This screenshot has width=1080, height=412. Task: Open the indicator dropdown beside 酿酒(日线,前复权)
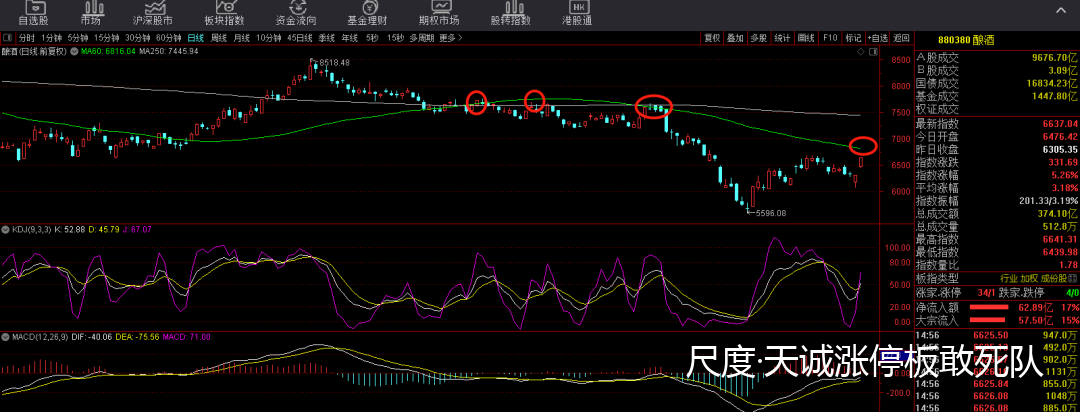pyautogui.click(x=72, y=50)
